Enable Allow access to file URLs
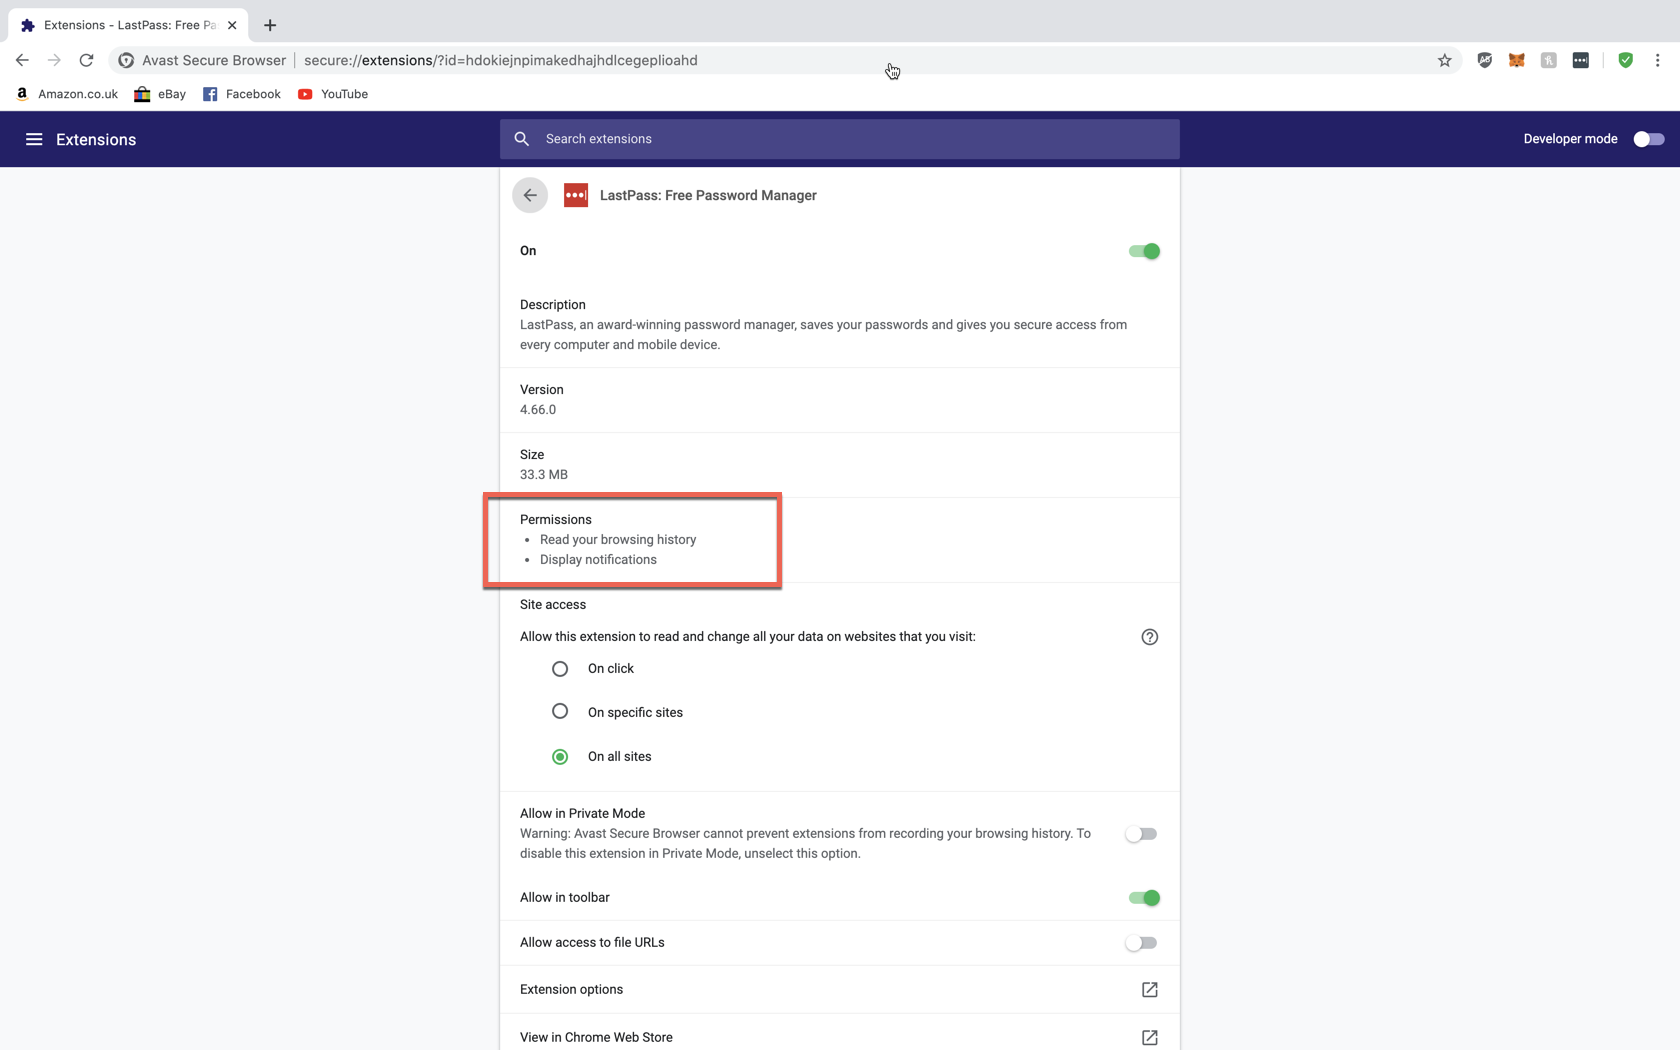Viewport: 1680px width, 1050px height. [x=1140, y=942]
